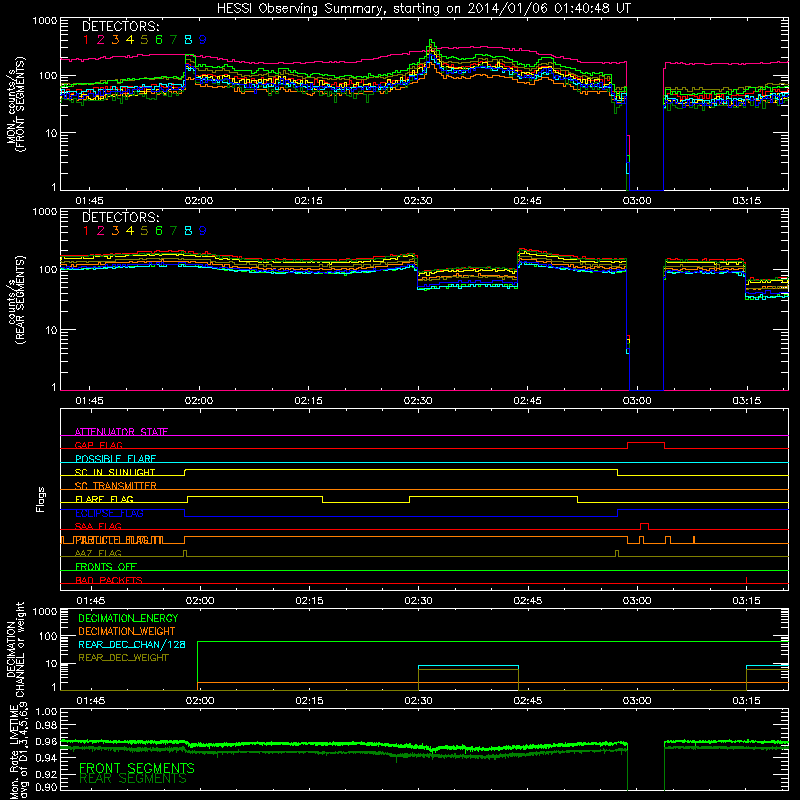Click the 03:00 tick label under flags plot
Image resolution: width=800 pixels, height=800 pixels.
[x=637, y=601]
